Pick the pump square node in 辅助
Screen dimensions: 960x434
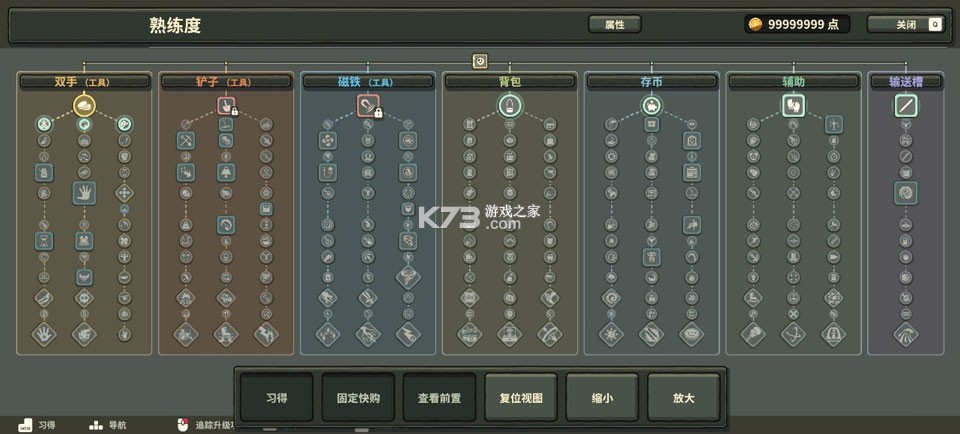click(833, 125)
